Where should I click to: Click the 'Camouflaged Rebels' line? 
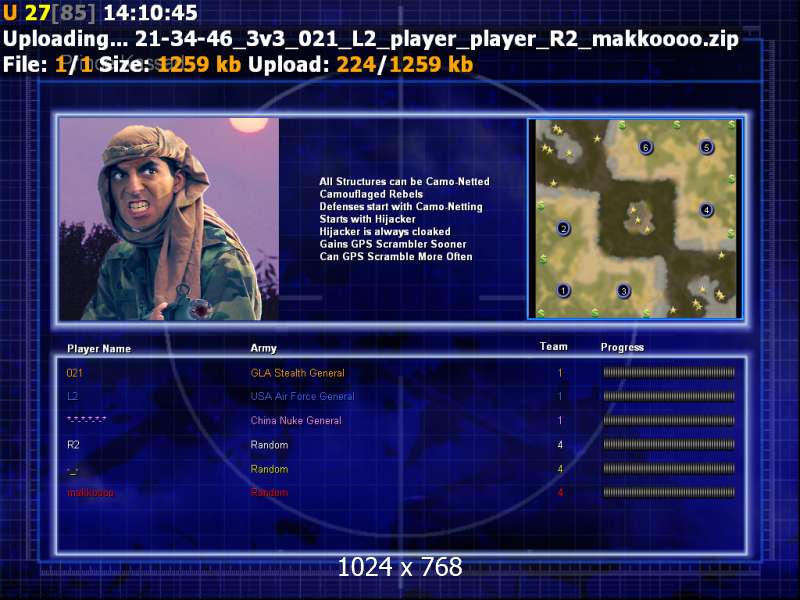pyautogui.click(x=371, y=194)
